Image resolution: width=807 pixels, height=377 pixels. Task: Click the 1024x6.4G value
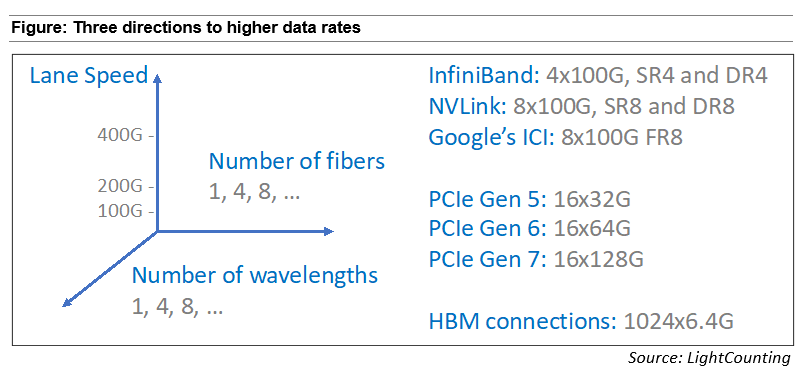point(678,322)
